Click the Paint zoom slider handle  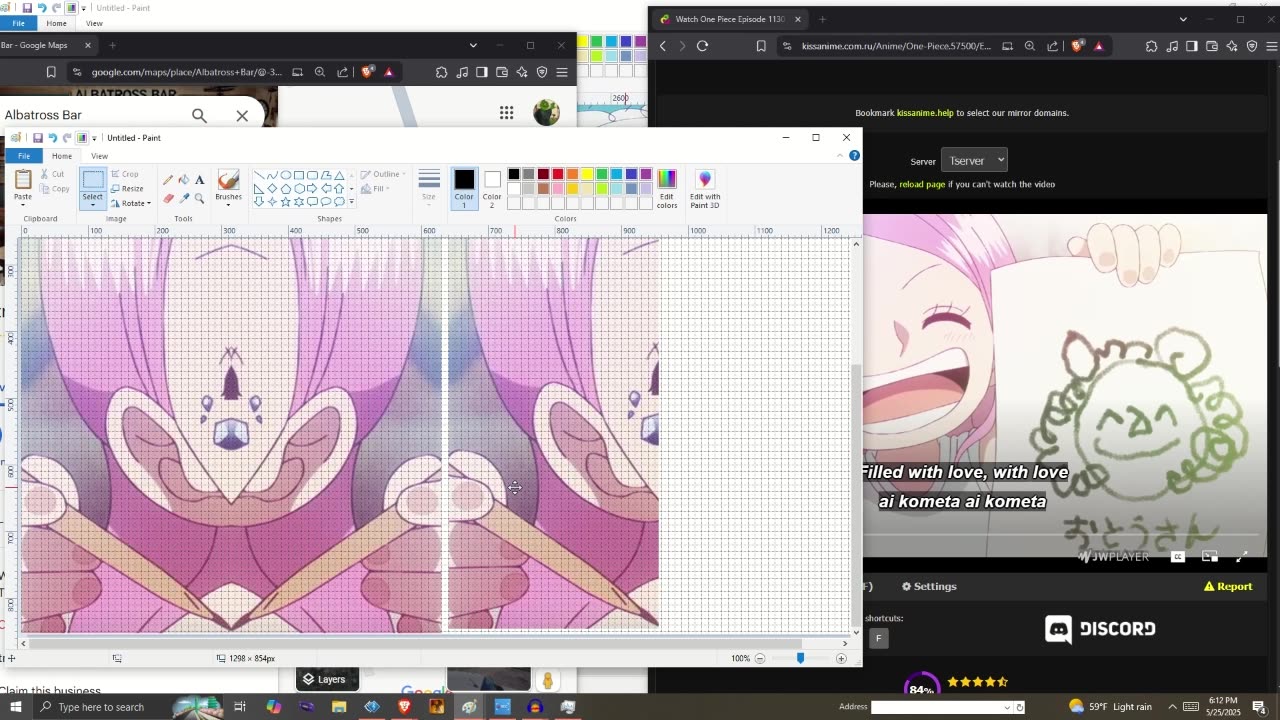[x=800, y=658]
